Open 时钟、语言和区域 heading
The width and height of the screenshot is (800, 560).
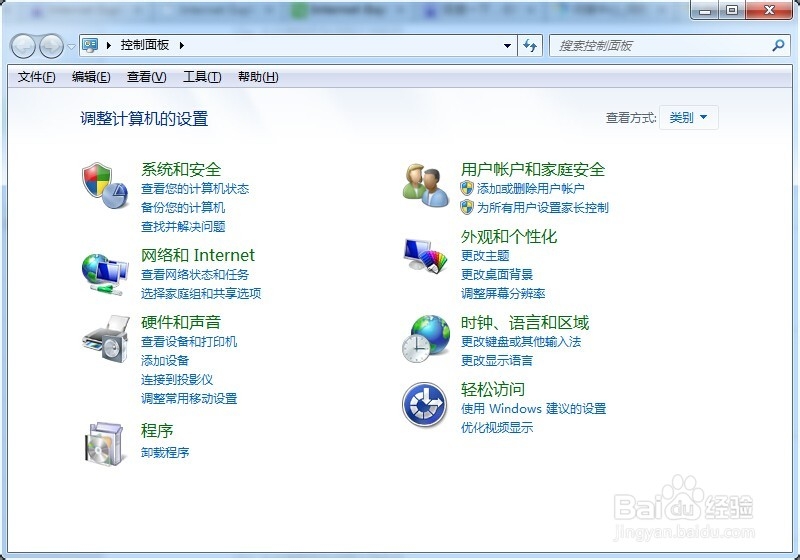pyautogui.click(x=524, y=322)
